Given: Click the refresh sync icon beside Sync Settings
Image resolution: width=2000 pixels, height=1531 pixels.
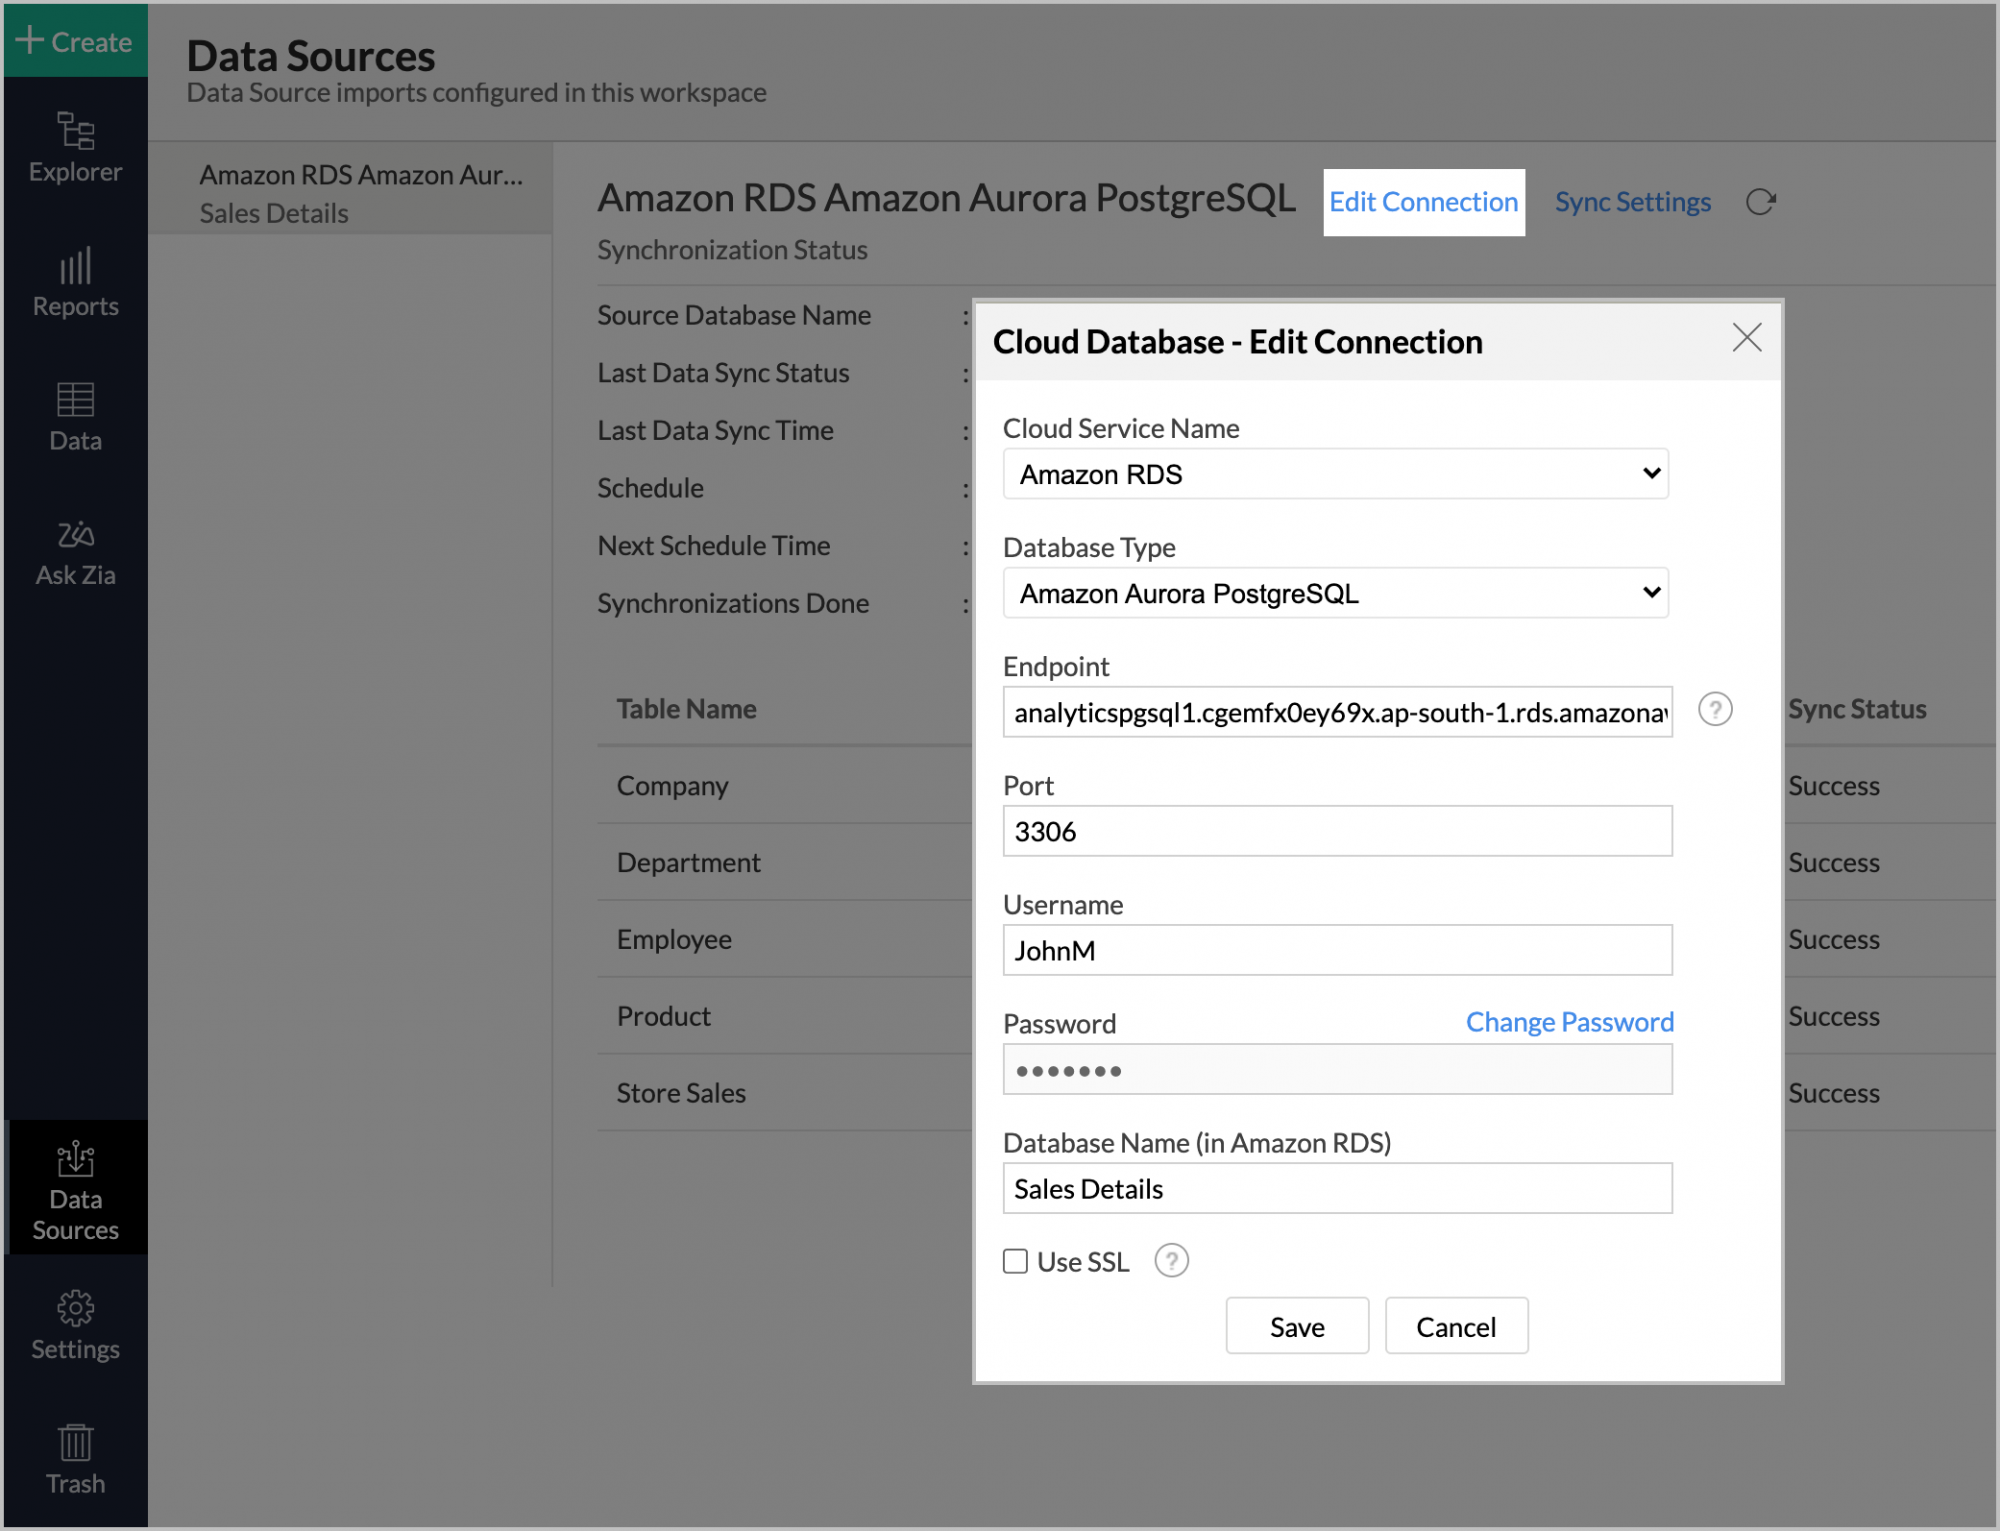Looking at the screenshot, I should point(1760,202).
